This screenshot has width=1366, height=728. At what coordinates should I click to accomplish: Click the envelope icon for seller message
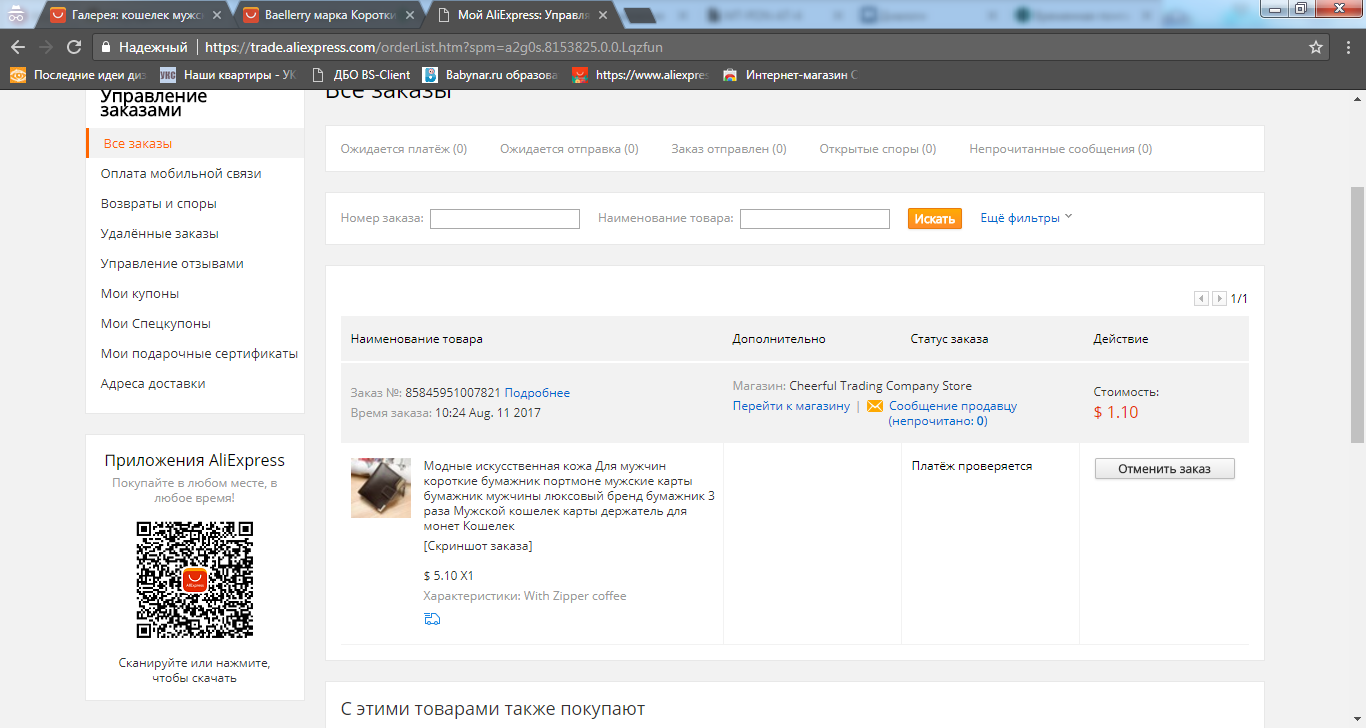click(x=875, y=406)
